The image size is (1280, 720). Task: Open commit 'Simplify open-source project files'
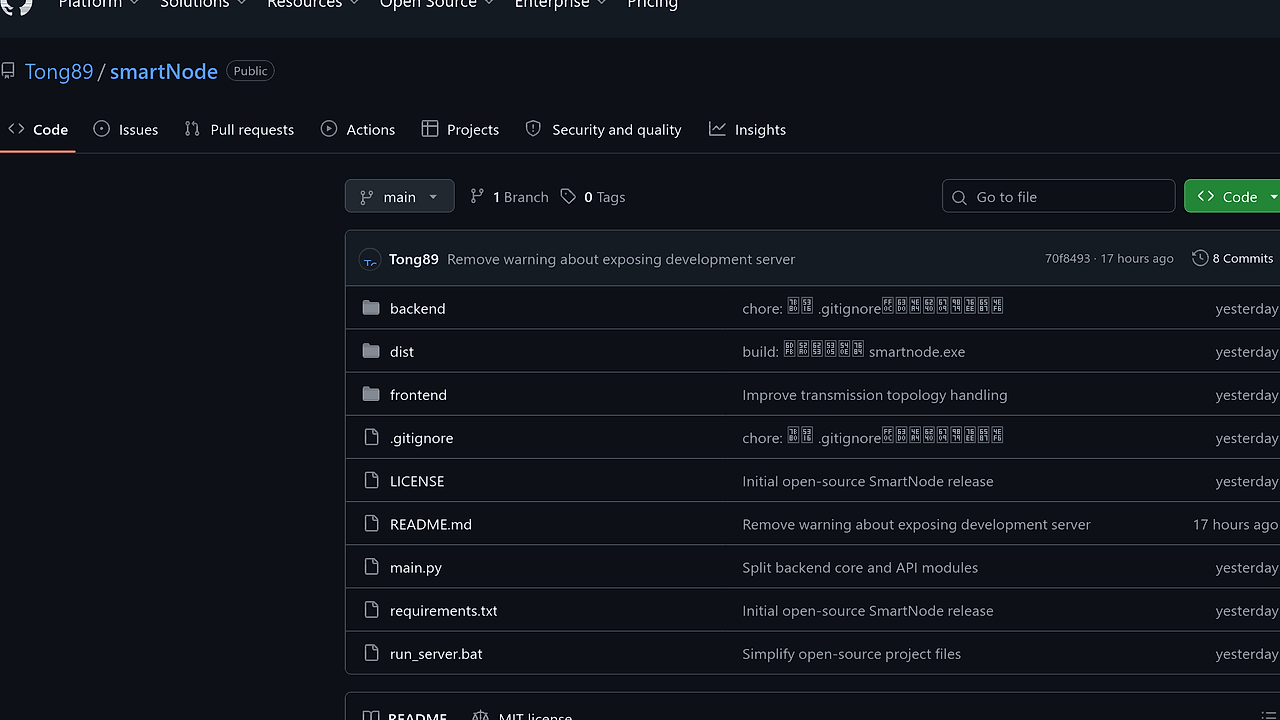coord(851,654)
